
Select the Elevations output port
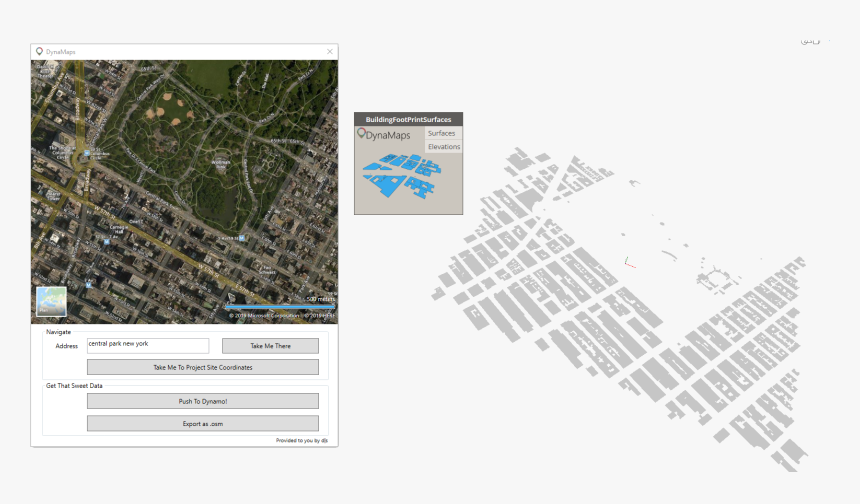pos(443,147)
